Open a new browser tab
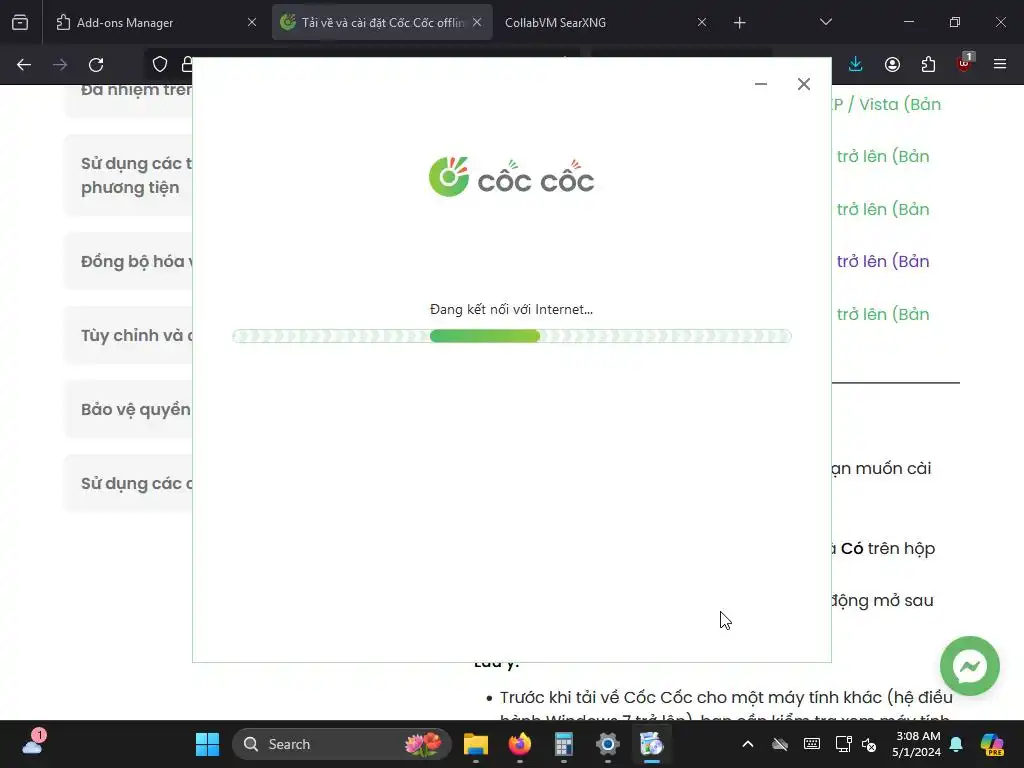The image size is (1024, 768). (x=739, y=23)
